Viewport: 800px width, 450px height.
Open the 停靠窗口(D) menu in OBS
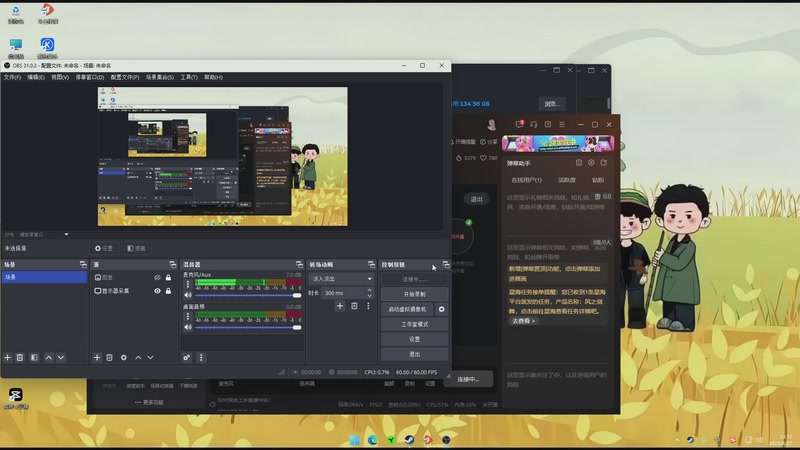pyautogui.click(x=90, y=78)
